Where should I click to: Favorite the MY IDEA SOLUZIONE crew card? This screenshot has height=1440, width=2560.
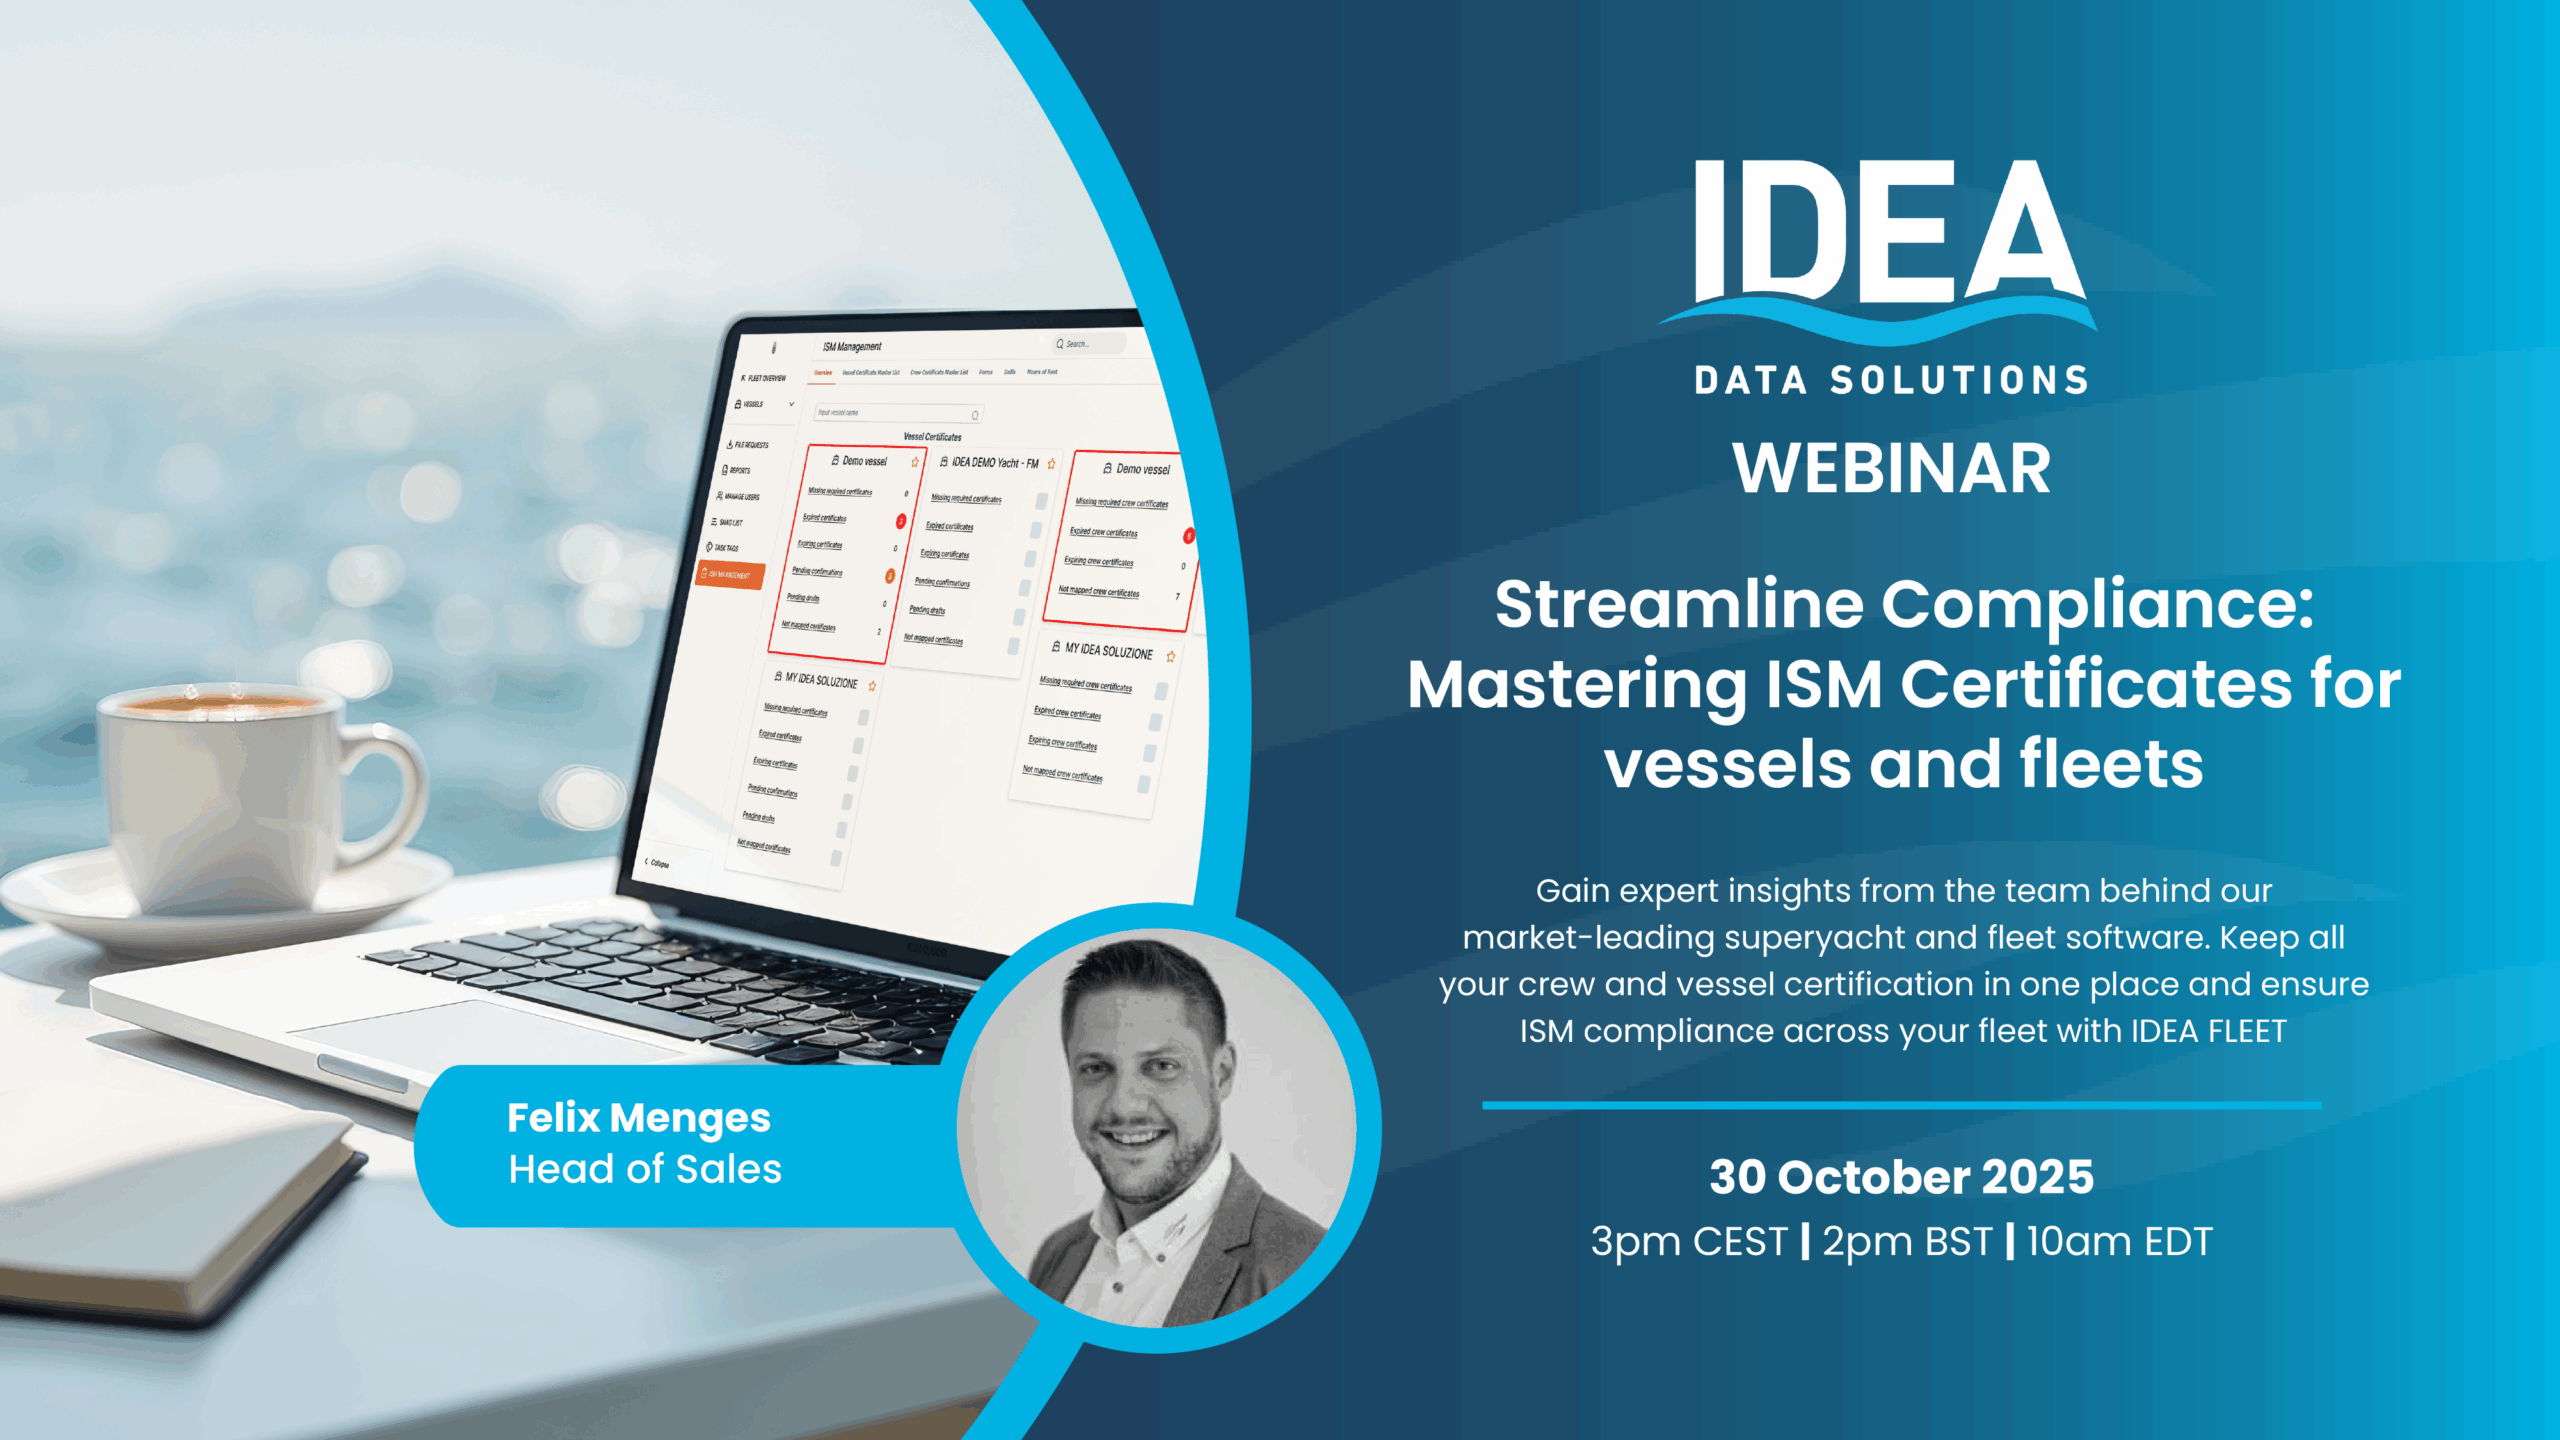click(1170, 656)
